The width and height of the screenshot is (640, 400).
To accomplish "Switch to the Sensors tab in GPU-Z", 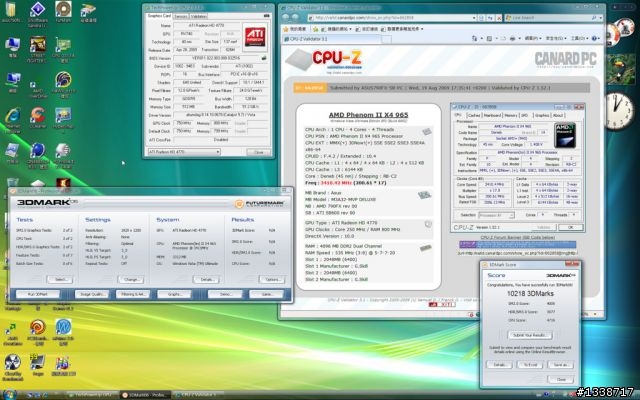I will point(180,16).
